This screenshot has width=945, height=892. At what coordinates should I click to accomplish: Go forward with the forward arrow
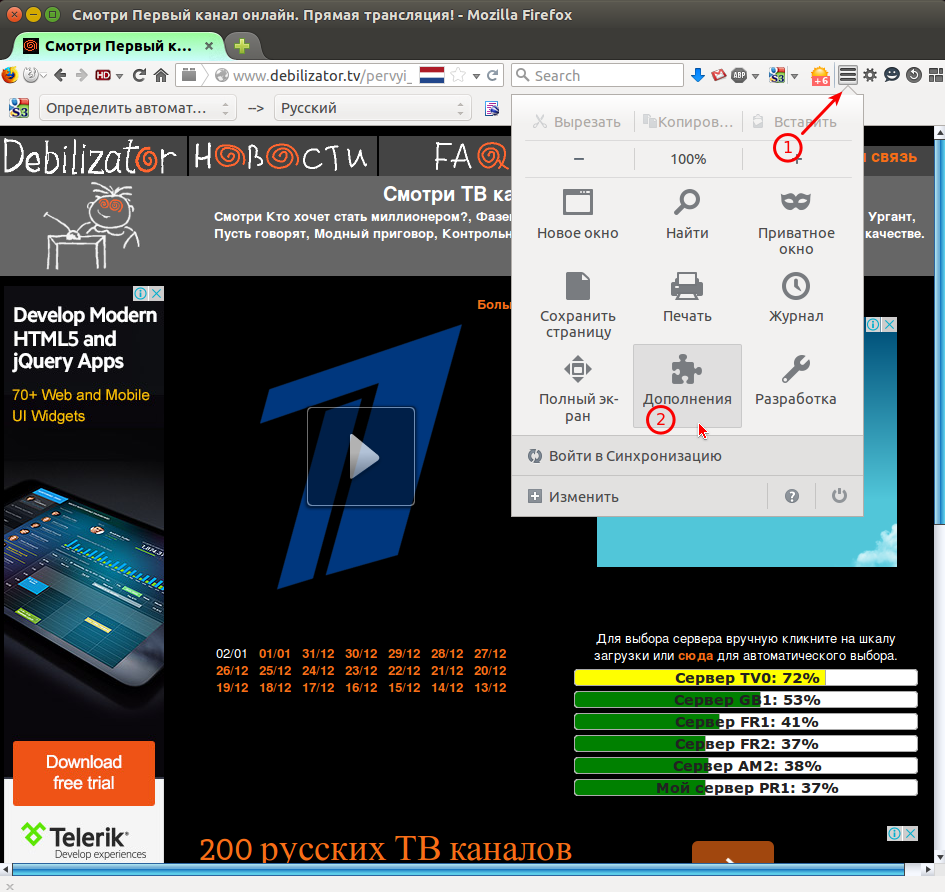81,75
